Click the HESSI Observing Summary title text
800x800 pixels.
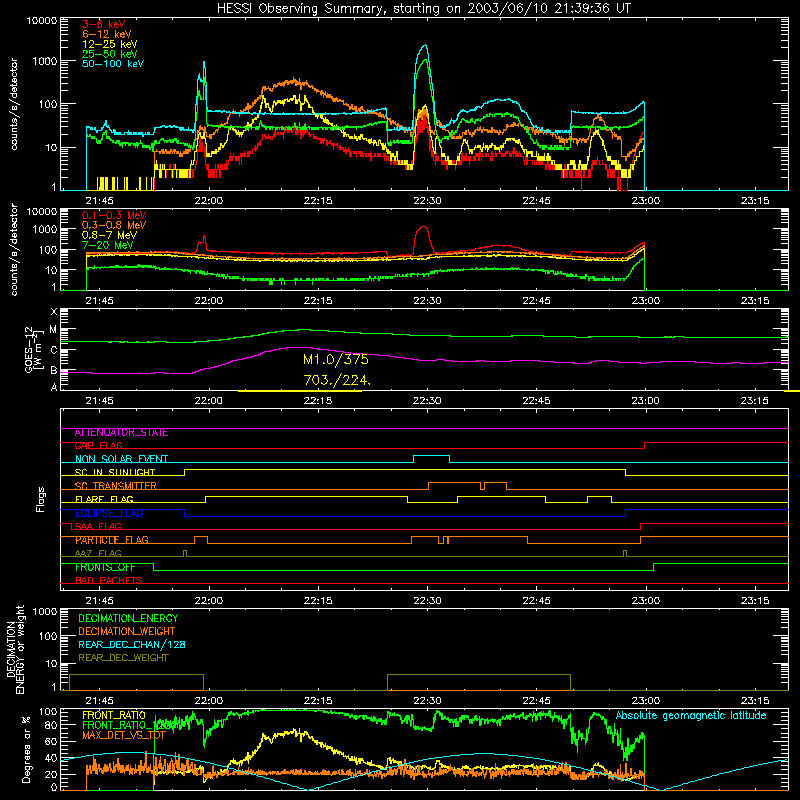[x=423, y=9]
